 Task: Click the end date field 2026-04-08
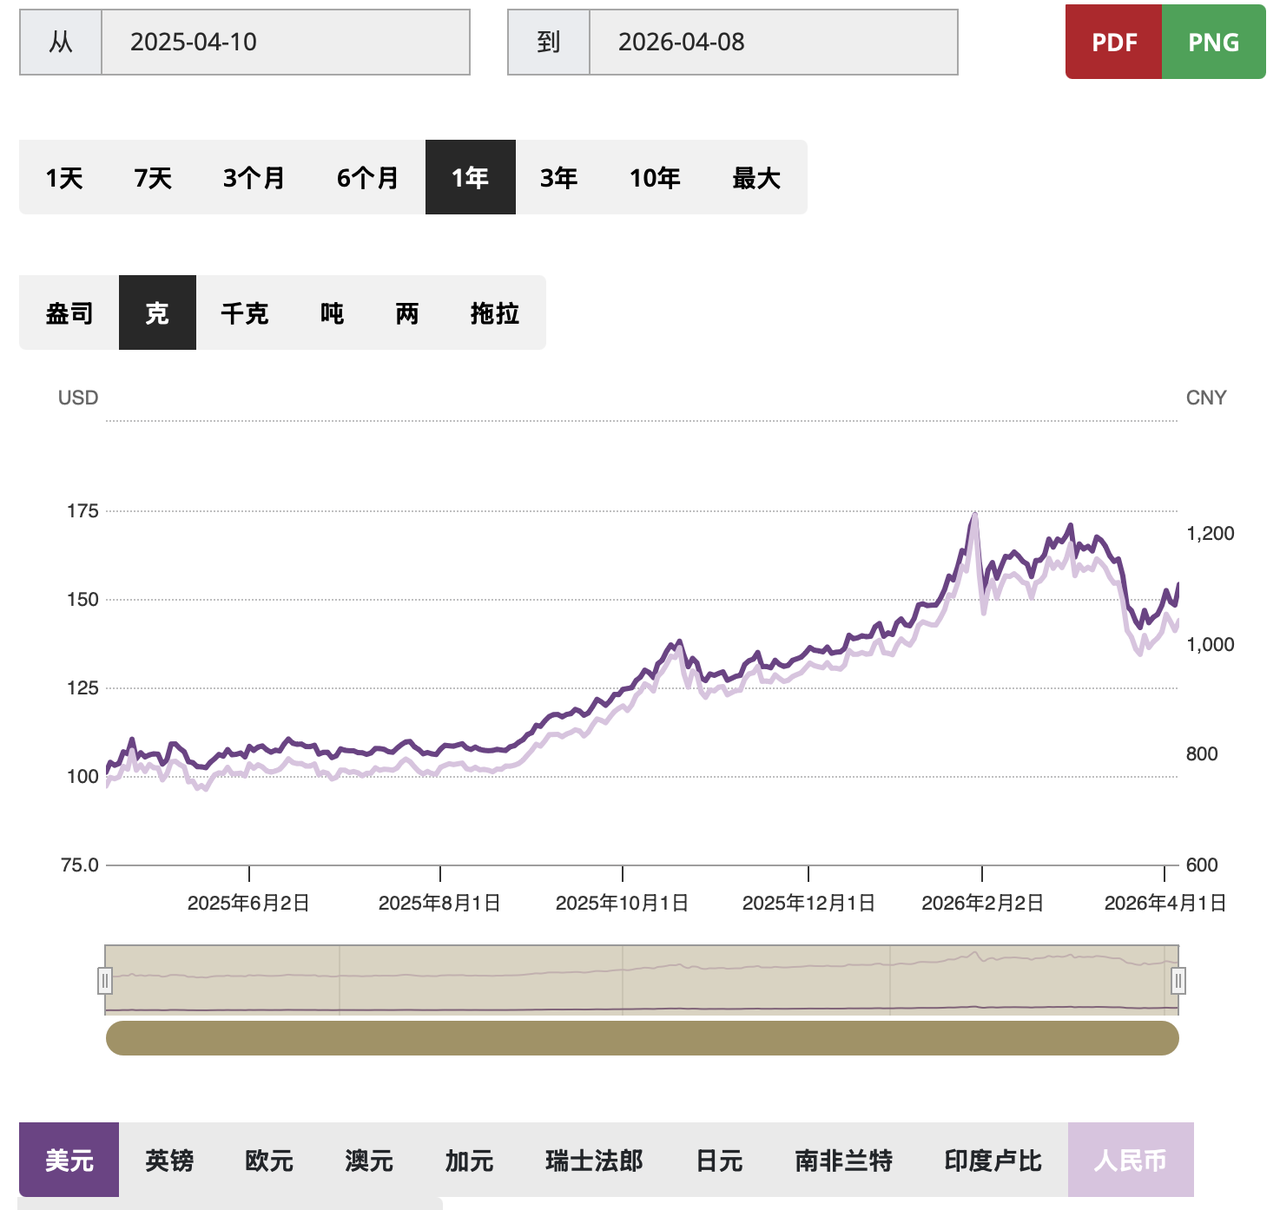click(772, 42)
